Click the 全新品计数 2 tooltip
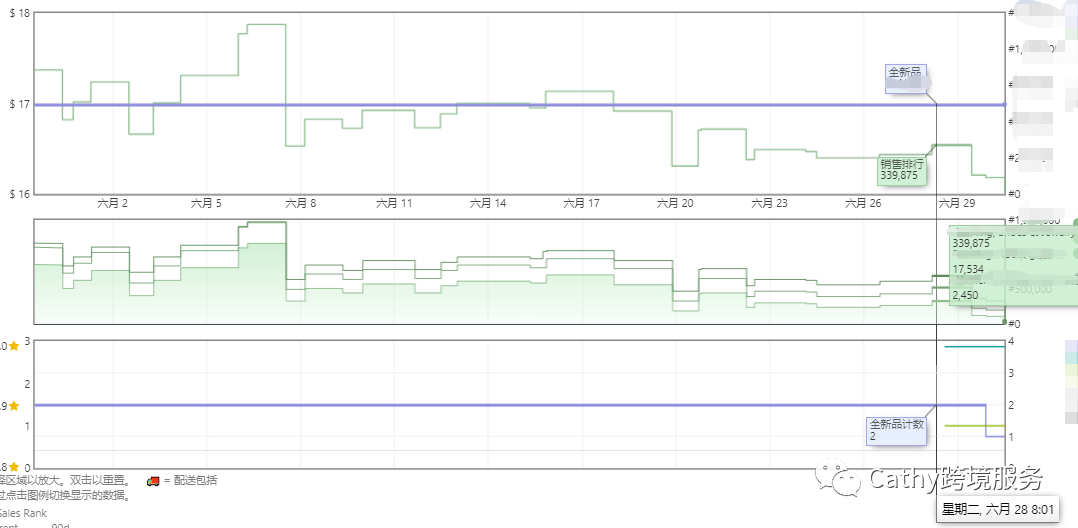The image size is (1078, 528). 897,430
